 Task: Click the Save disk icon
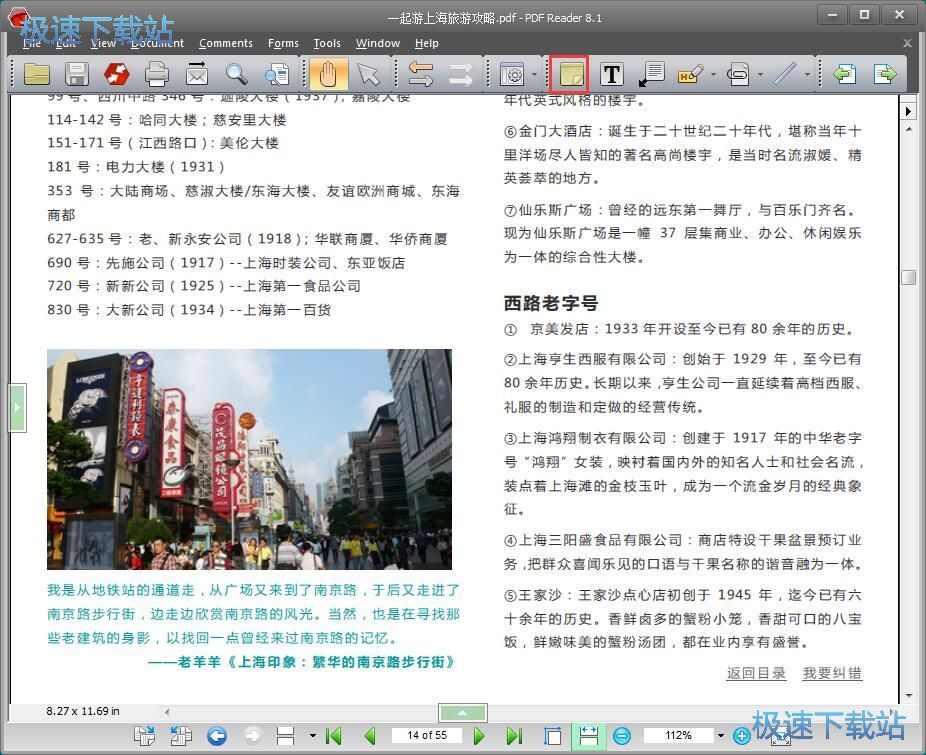77,74
